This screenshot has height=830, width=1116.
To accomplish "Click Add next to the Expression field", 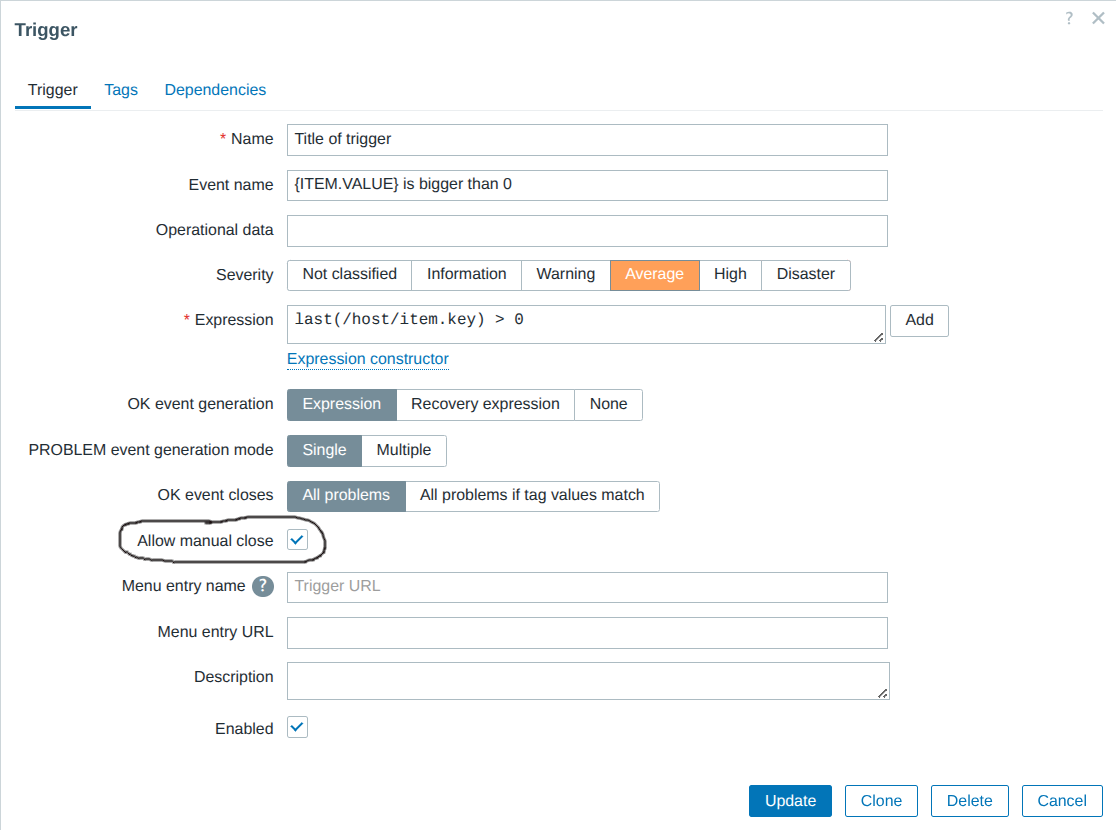I will click(918, 320).
